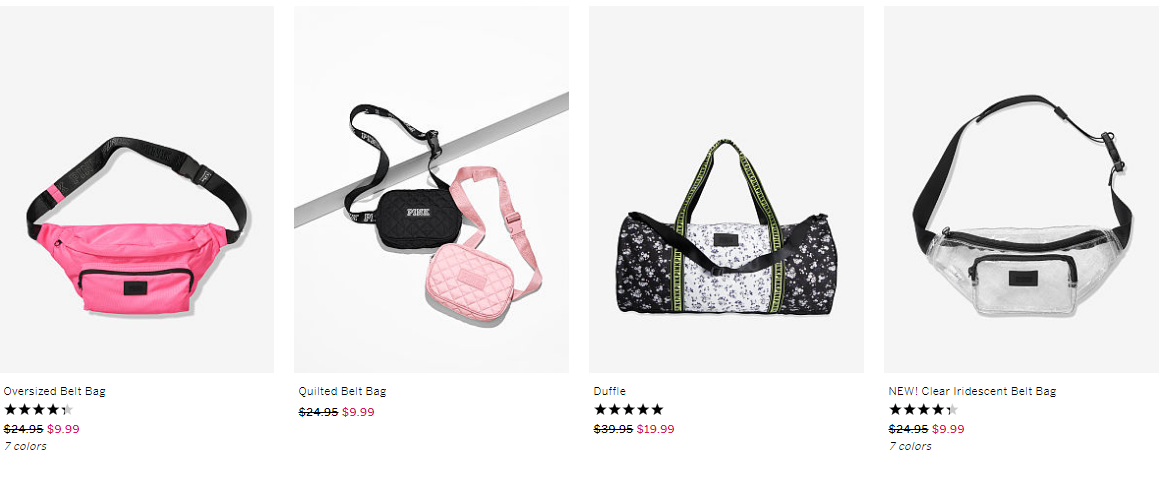
Task: Click 7 colors under Clear Iridescent Belt Bag
Action: click(x=910, y=446)
